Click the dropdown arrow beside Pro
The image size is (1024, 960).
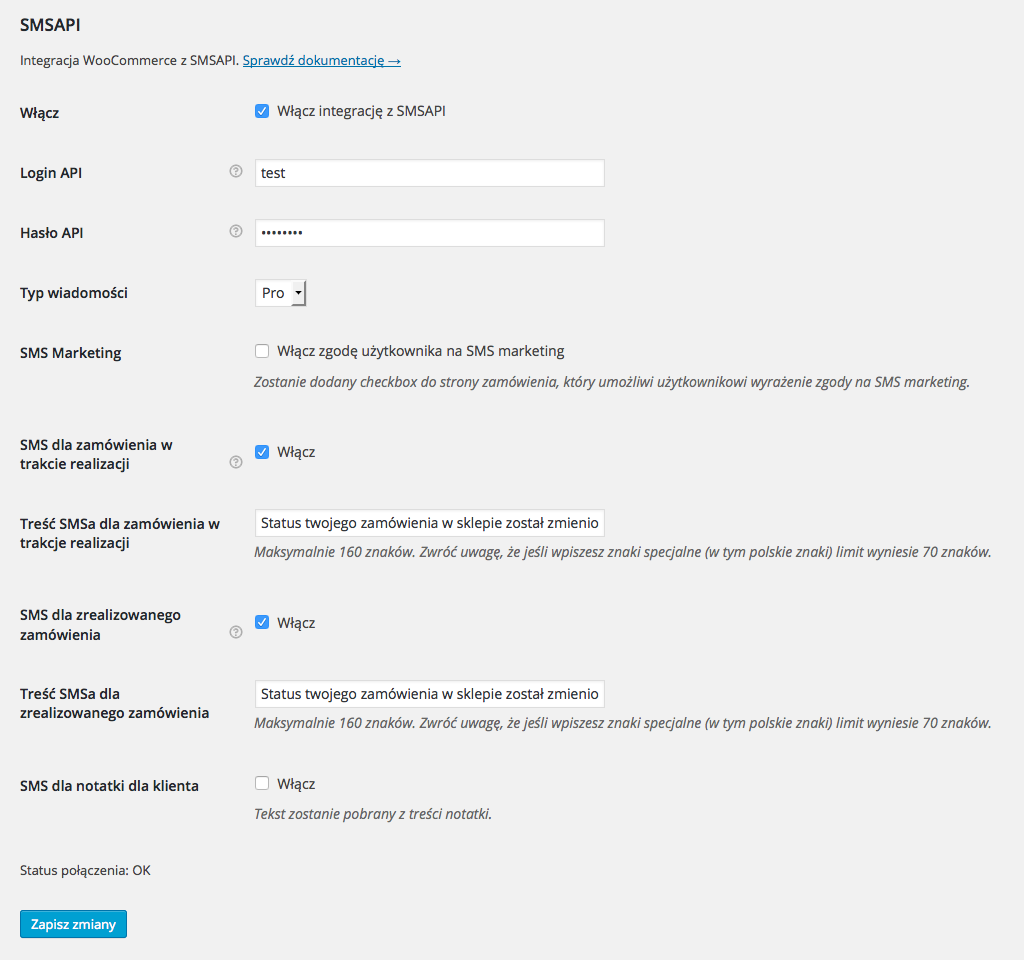click(x=298, y=293)
